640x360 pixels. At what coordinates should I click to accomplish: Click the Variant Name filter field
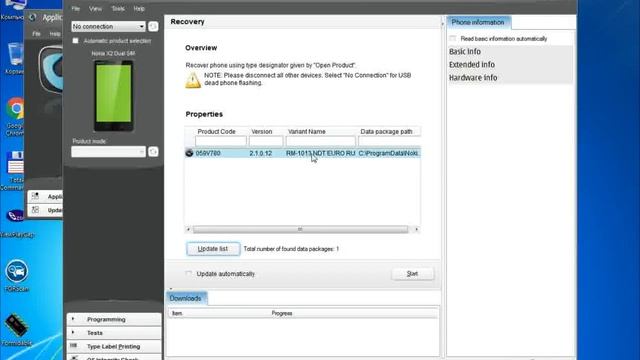click(x=320, y=141)
